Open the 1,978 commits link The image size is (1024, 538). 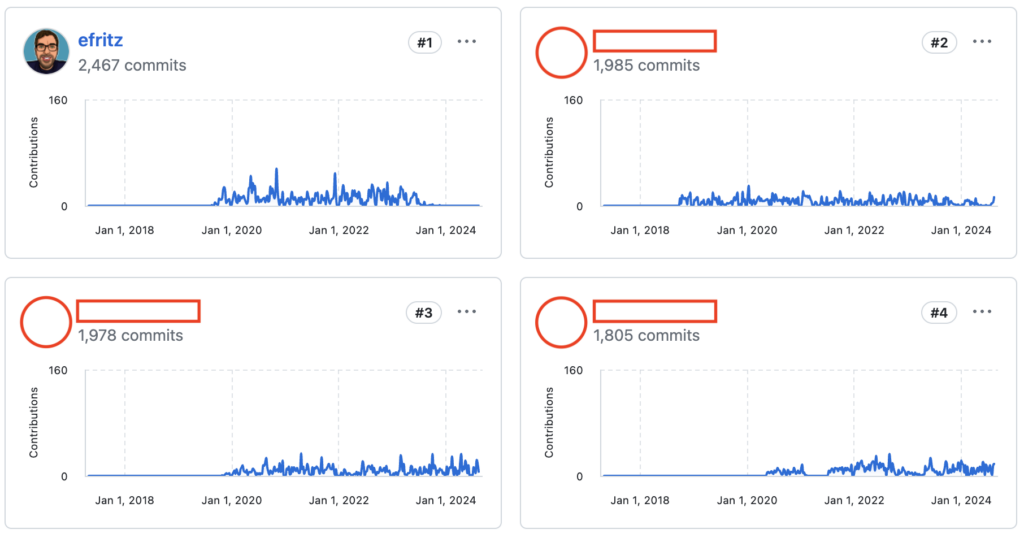tap(131, 335)
